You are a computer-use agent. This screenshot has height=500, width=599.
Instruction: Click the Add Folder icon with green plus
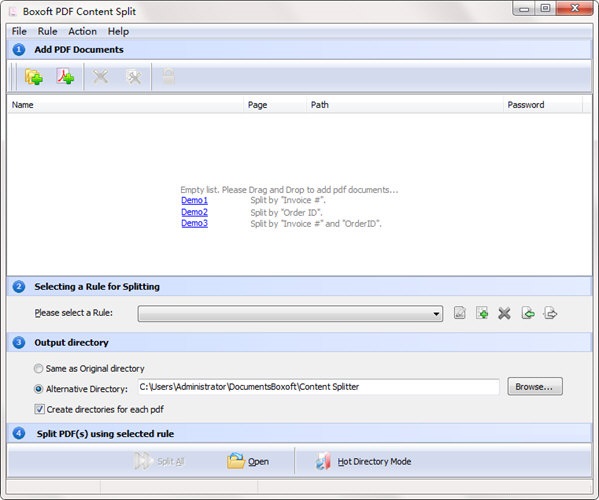pyautogui.click(x=34, y=77)
